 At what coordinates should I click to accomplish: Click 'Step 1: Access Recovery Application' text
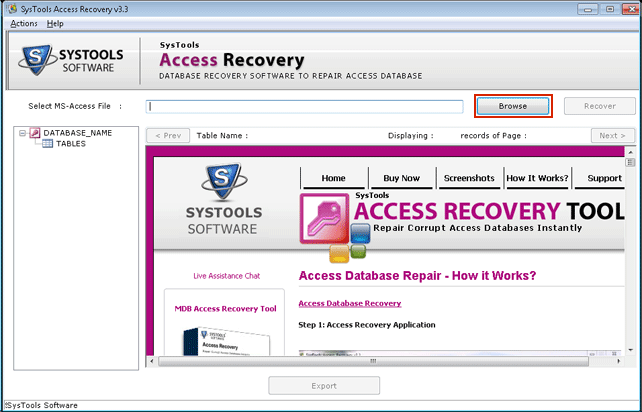tap(367, 325)
